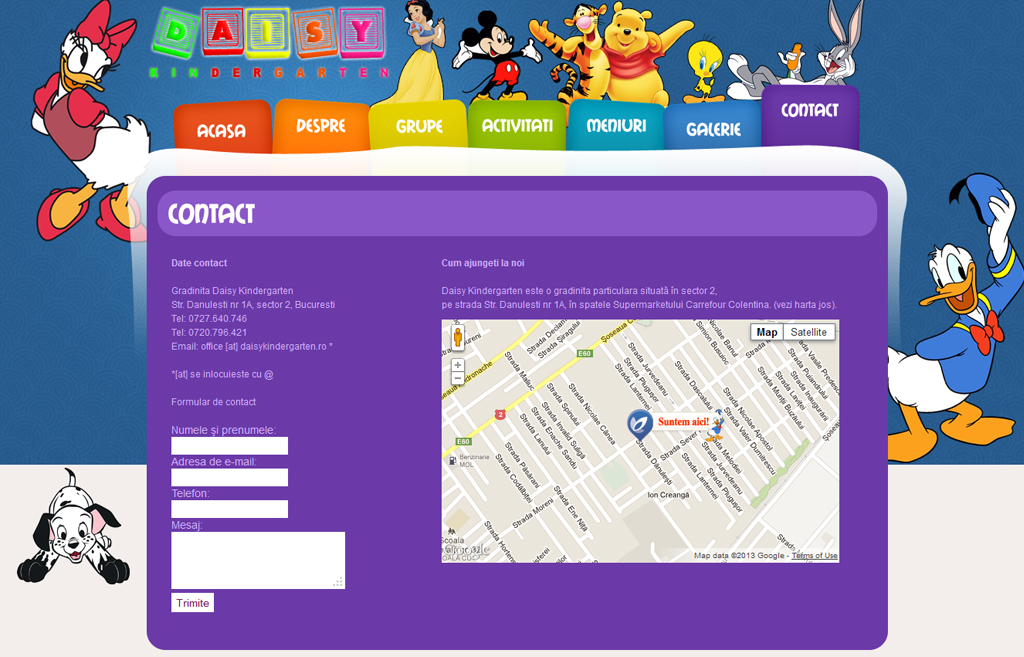1024x657 pixels.
Task: Switch map to Satellite view
Action: [808, 332]
